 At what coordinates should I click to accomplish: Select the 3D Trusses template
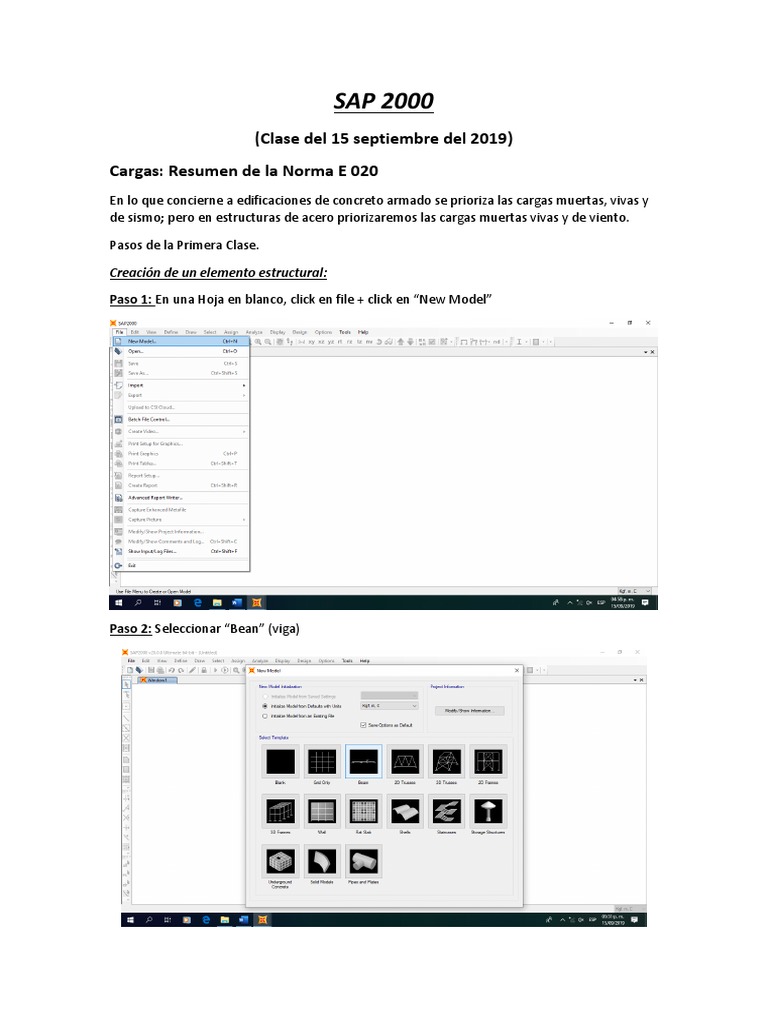coord(447,761)
